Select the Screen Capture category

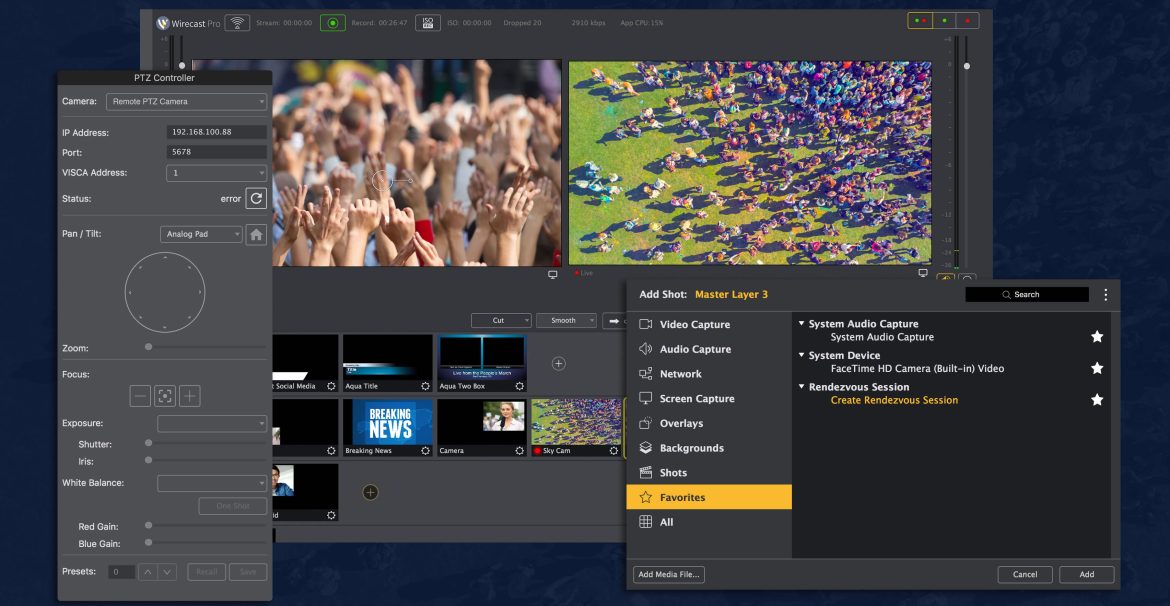[x=709, y=399]
